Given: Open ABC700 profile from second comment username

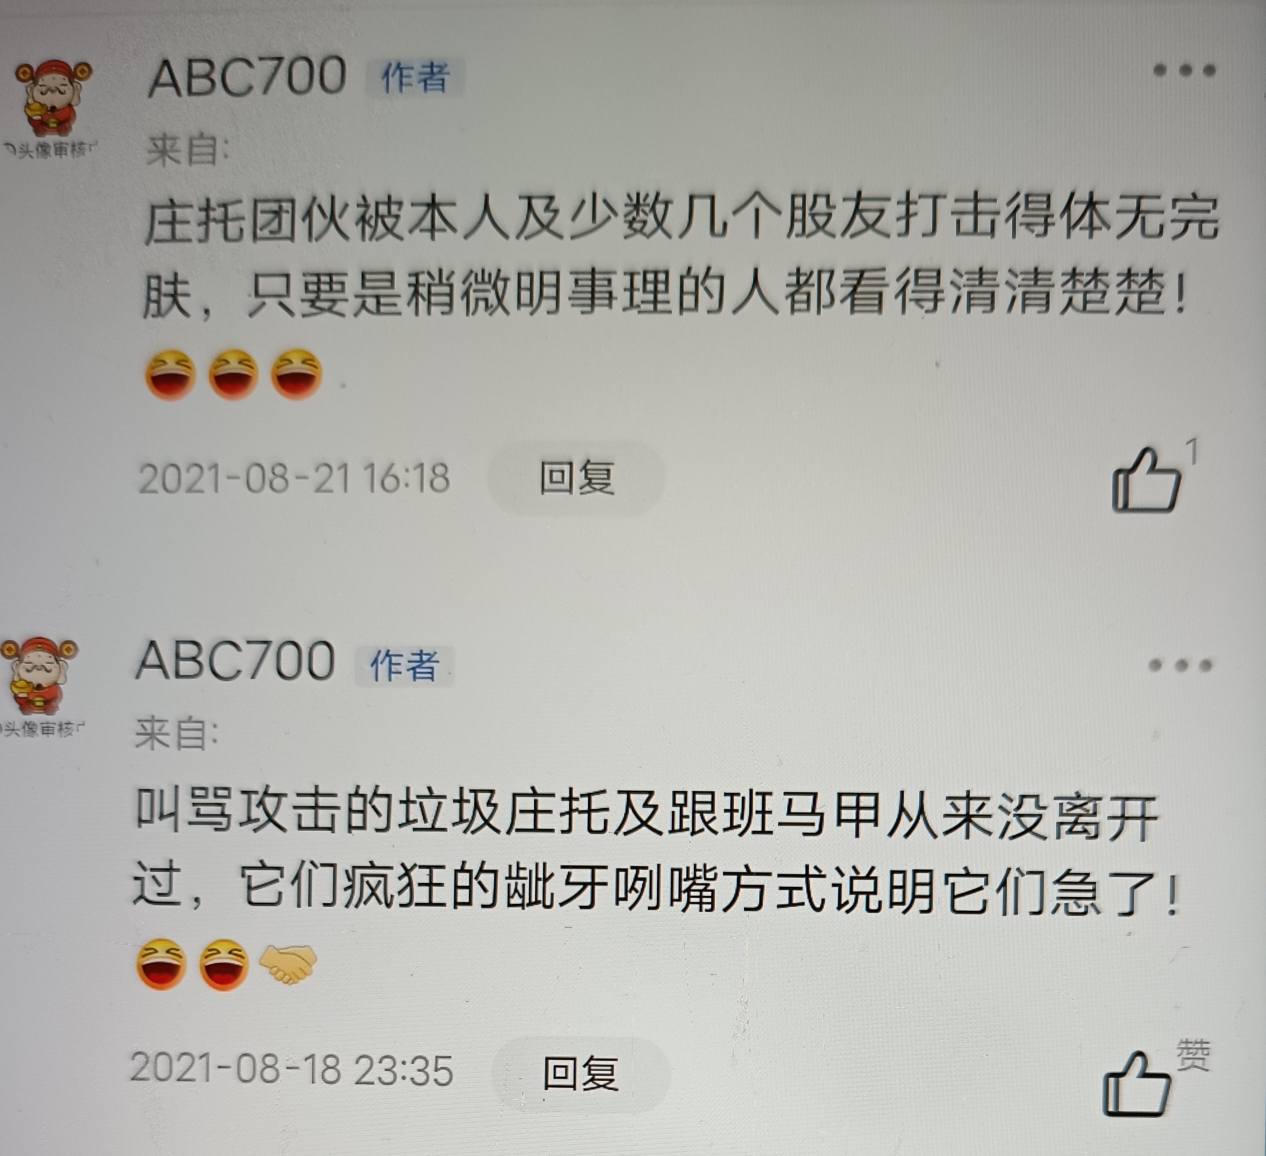Looking at the screenshot, I should click(235, 661).
